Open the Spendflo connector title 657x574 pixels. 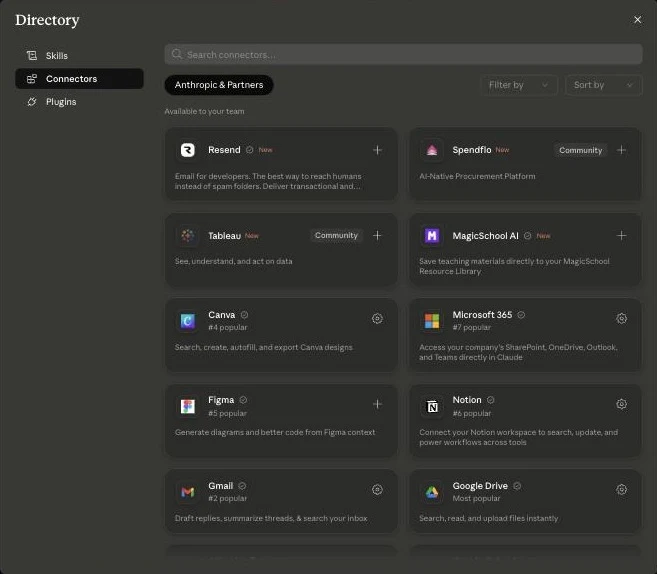click(x=472, y=150)
